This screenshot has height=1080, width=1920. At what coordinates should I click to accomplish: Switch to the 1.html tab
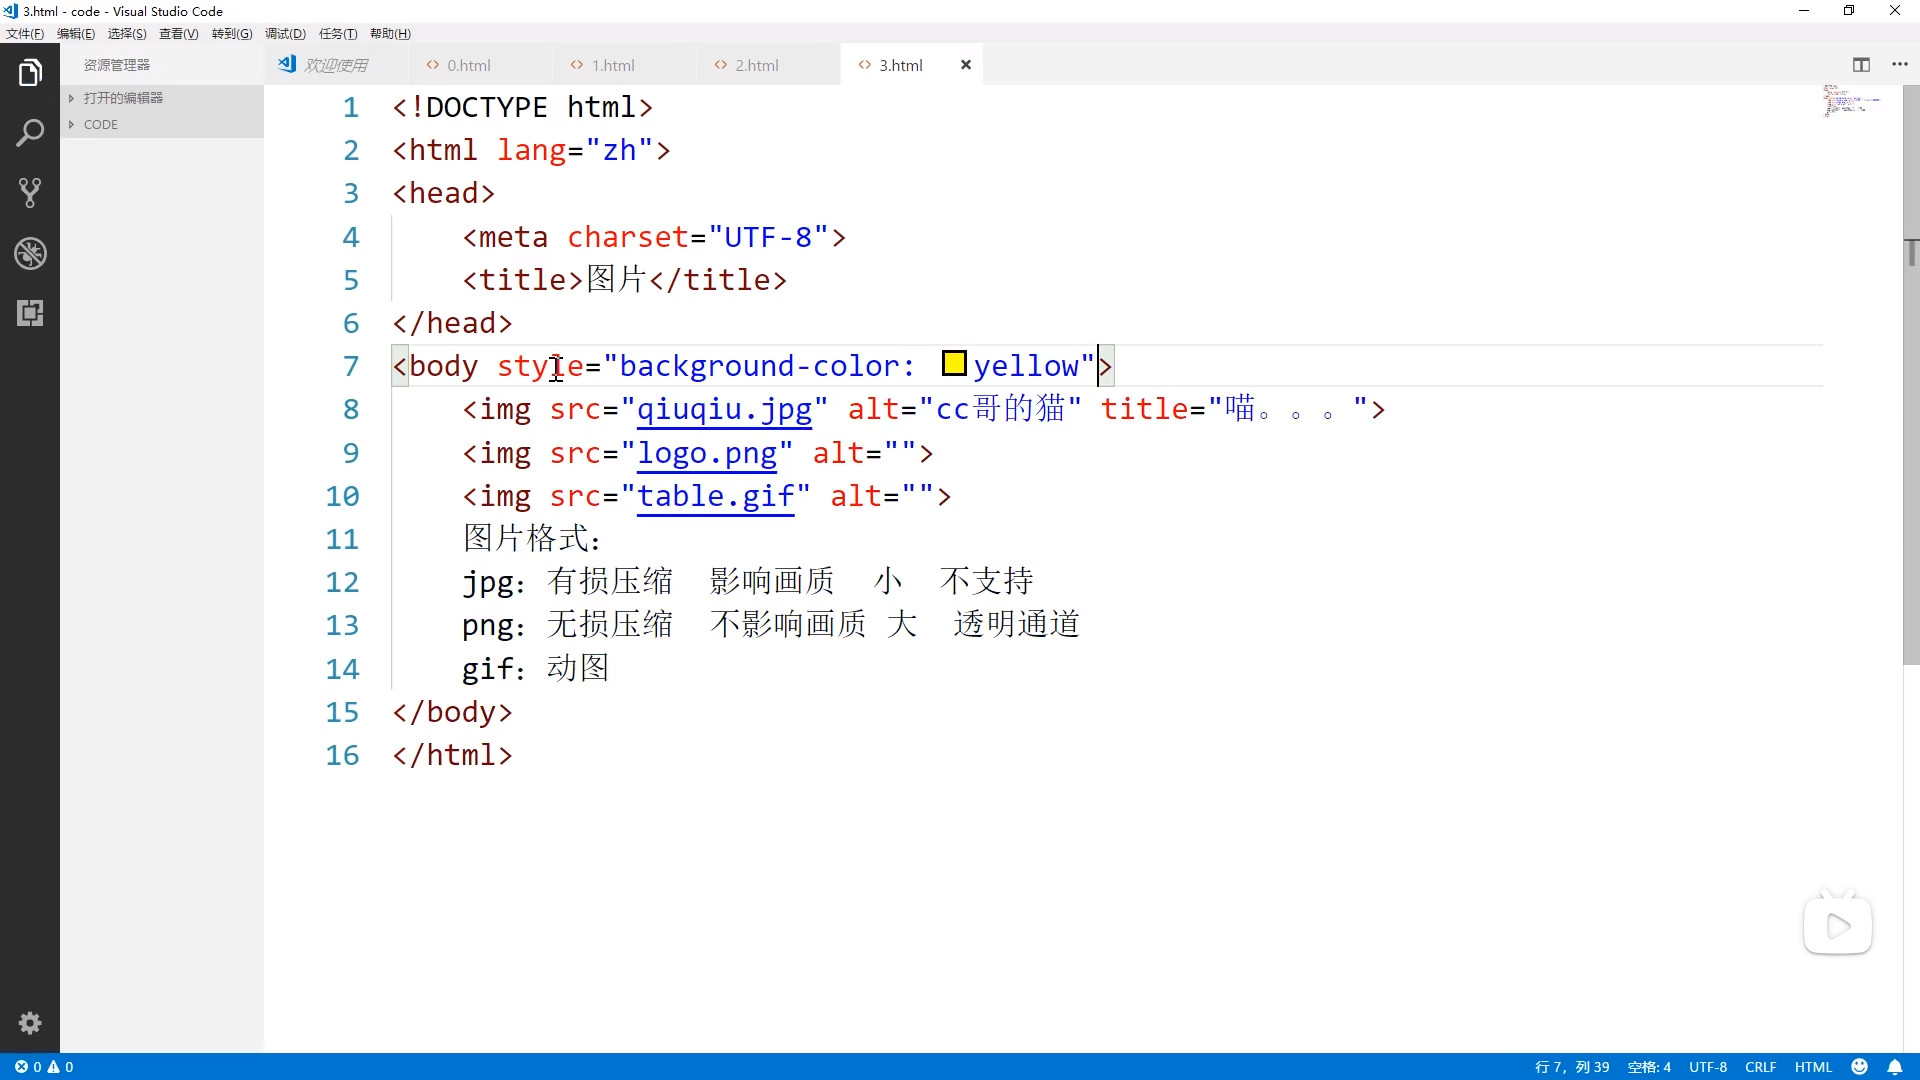pos(612,65)
